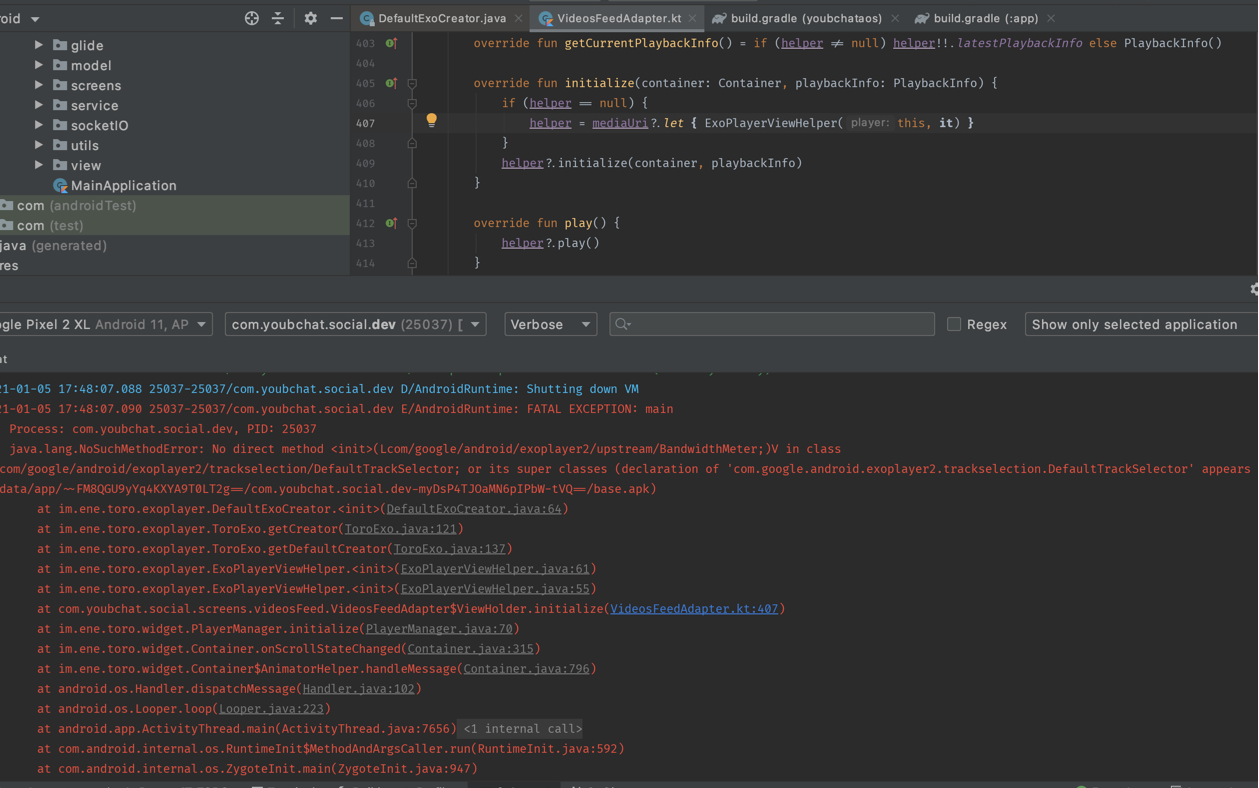Open Looper.java:223 link
The image size is (1259, 788).
click(x=271, y=709)
